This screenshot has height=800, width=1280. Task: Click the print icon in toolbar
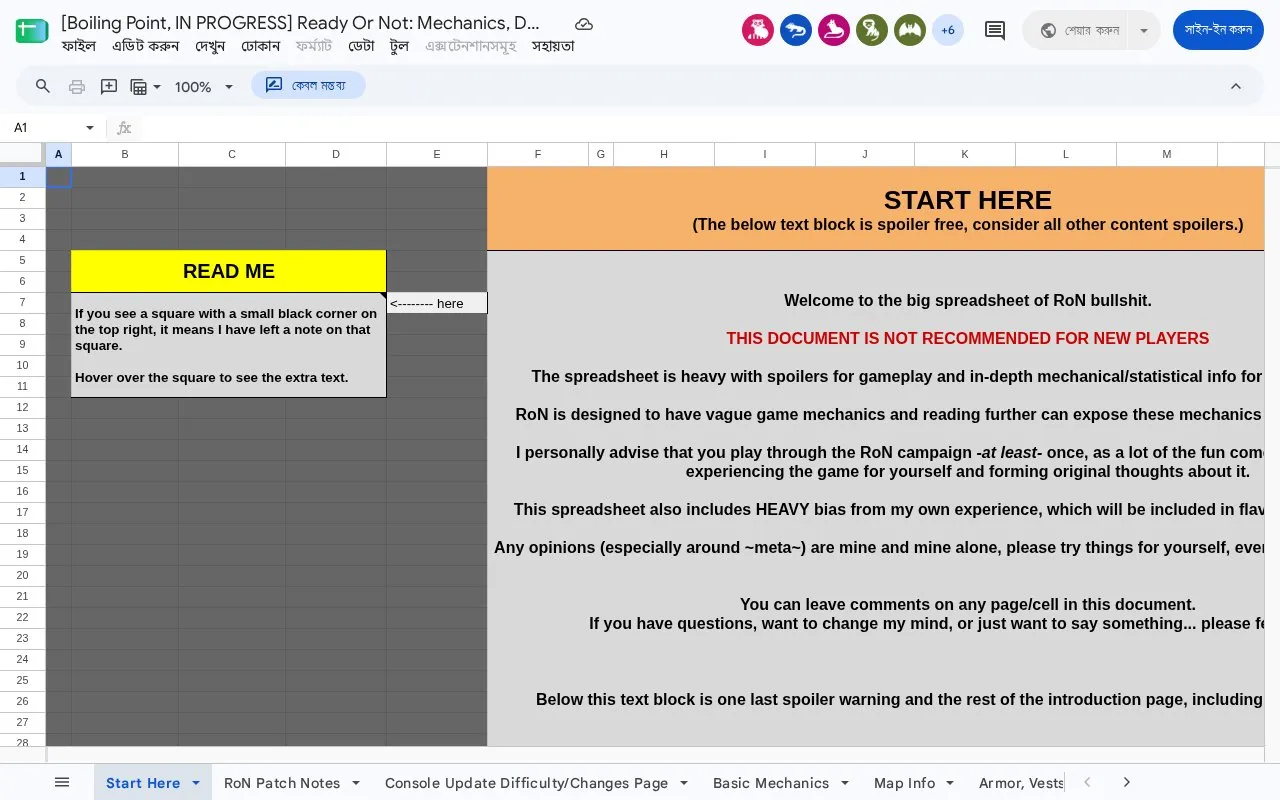pos(76,86)
